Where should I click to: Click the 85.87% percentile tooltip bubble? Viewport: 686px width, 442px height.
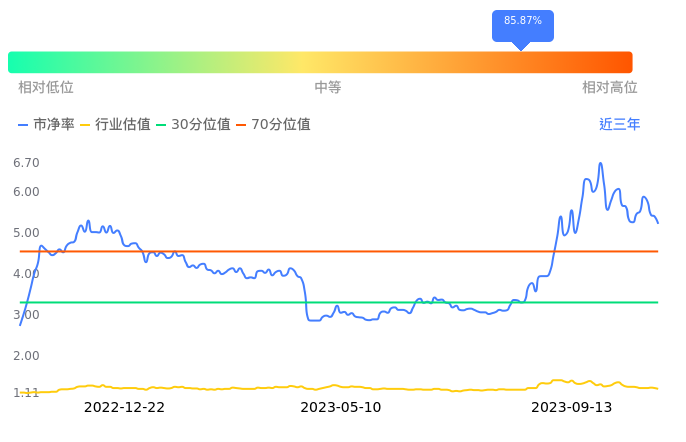[522, 22]
